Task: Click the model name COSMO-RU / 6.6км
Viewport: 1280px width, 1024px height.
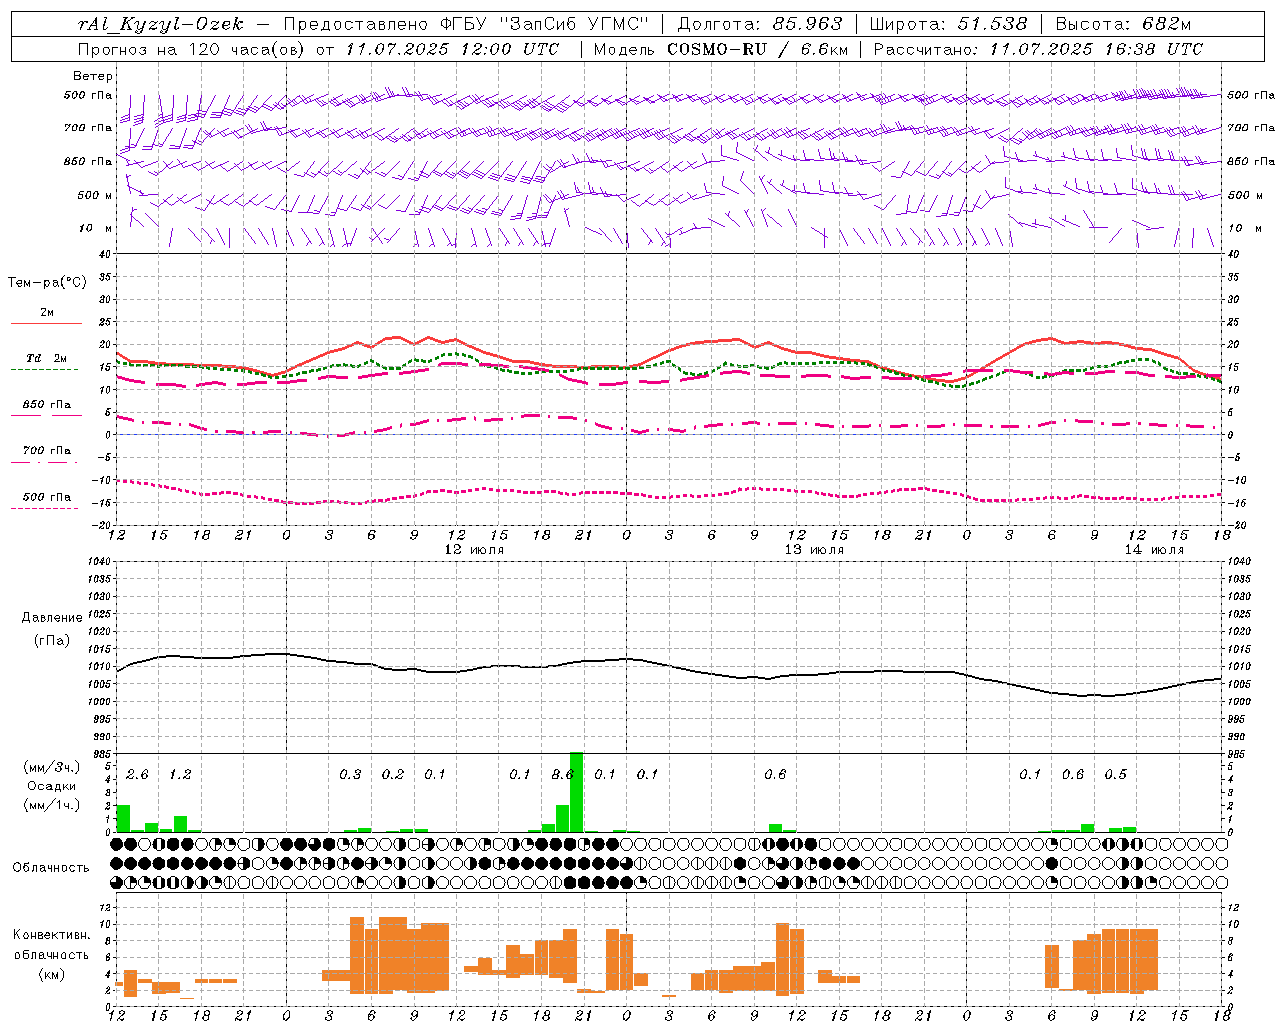Action: point(758,49)
